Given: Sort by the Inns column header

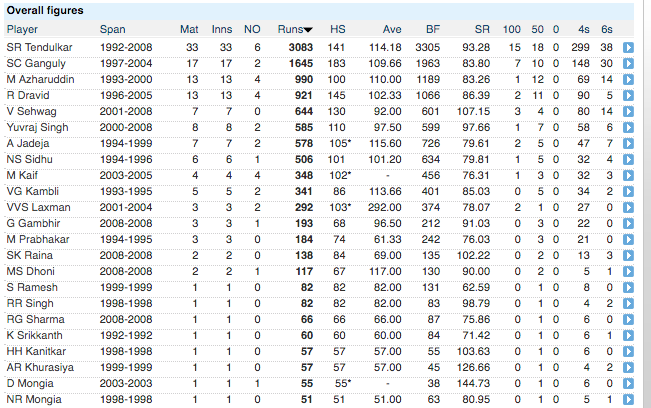Looking at the screenshot, I should [x=222, y=29].
